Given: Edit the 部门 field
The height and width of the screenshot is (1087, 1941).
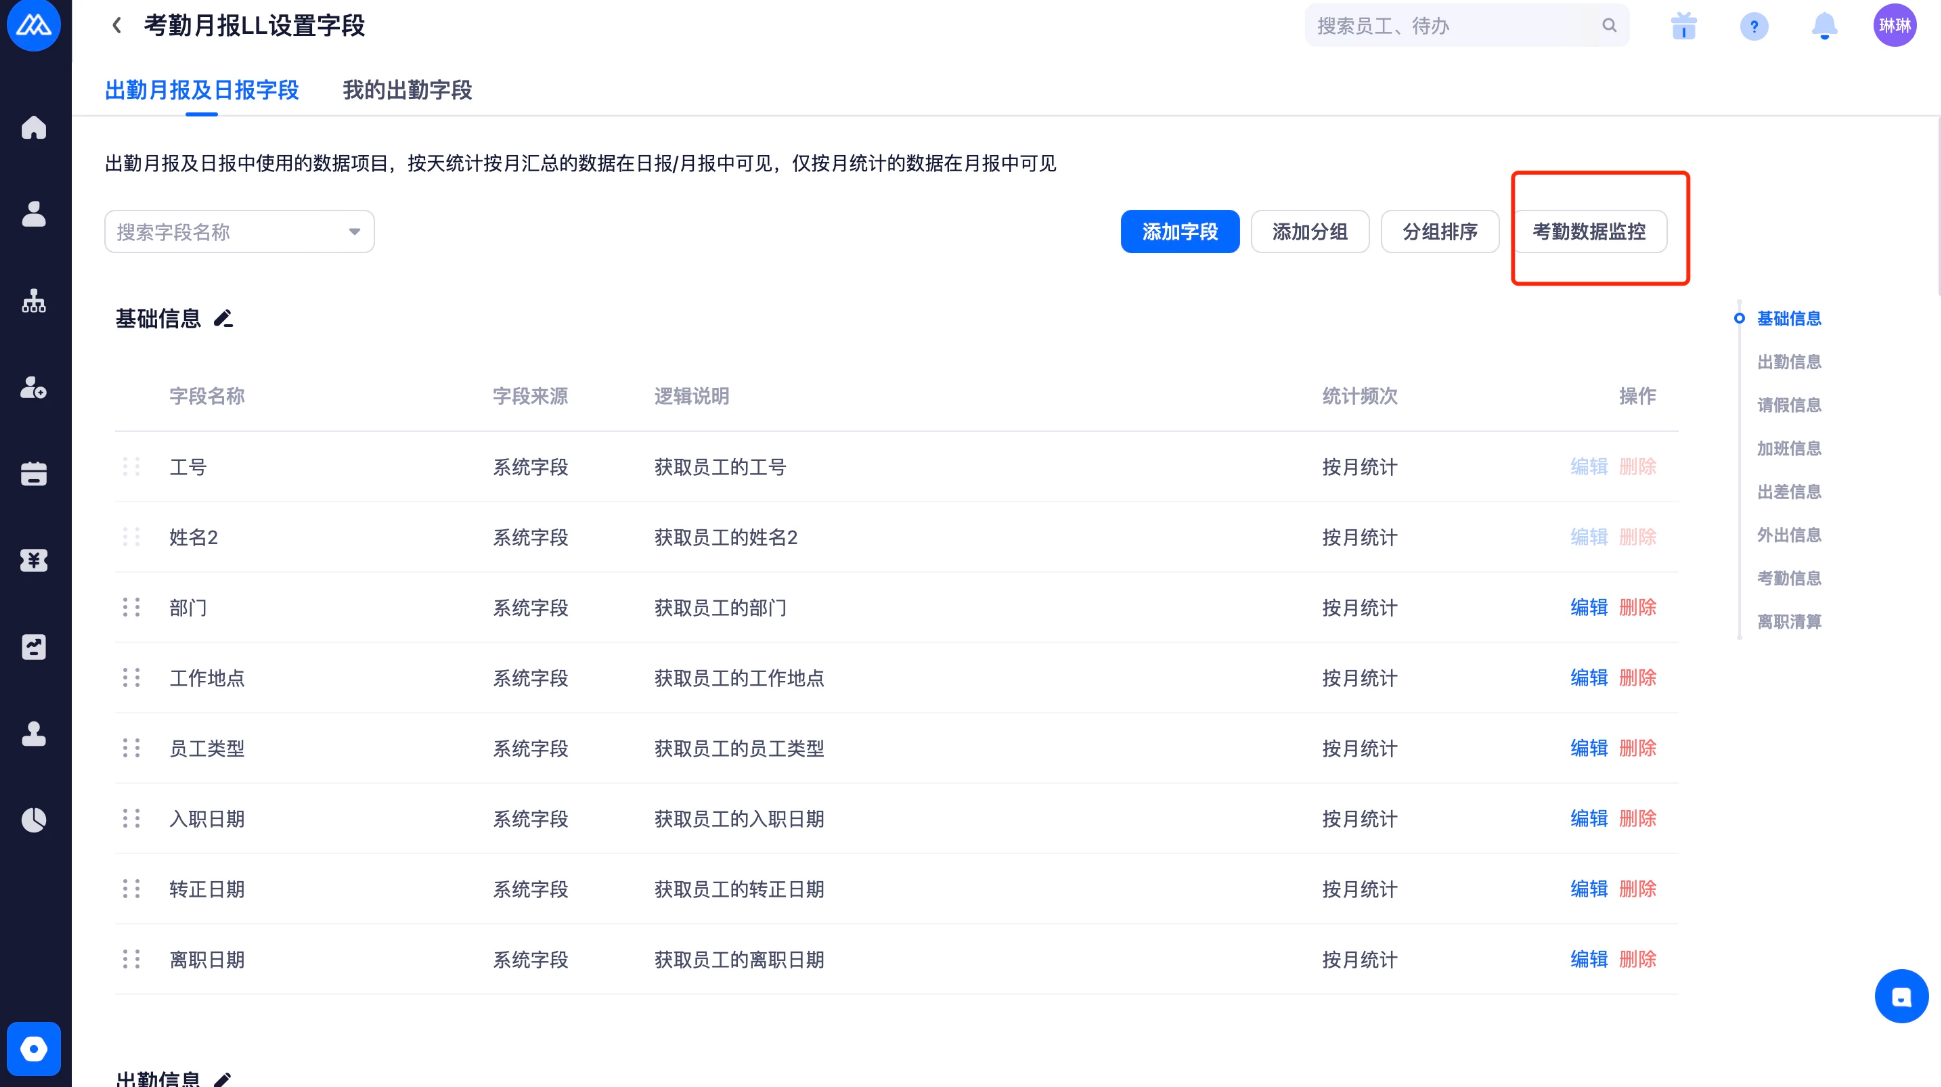Looking at the screenshot, I should 1589,607.
